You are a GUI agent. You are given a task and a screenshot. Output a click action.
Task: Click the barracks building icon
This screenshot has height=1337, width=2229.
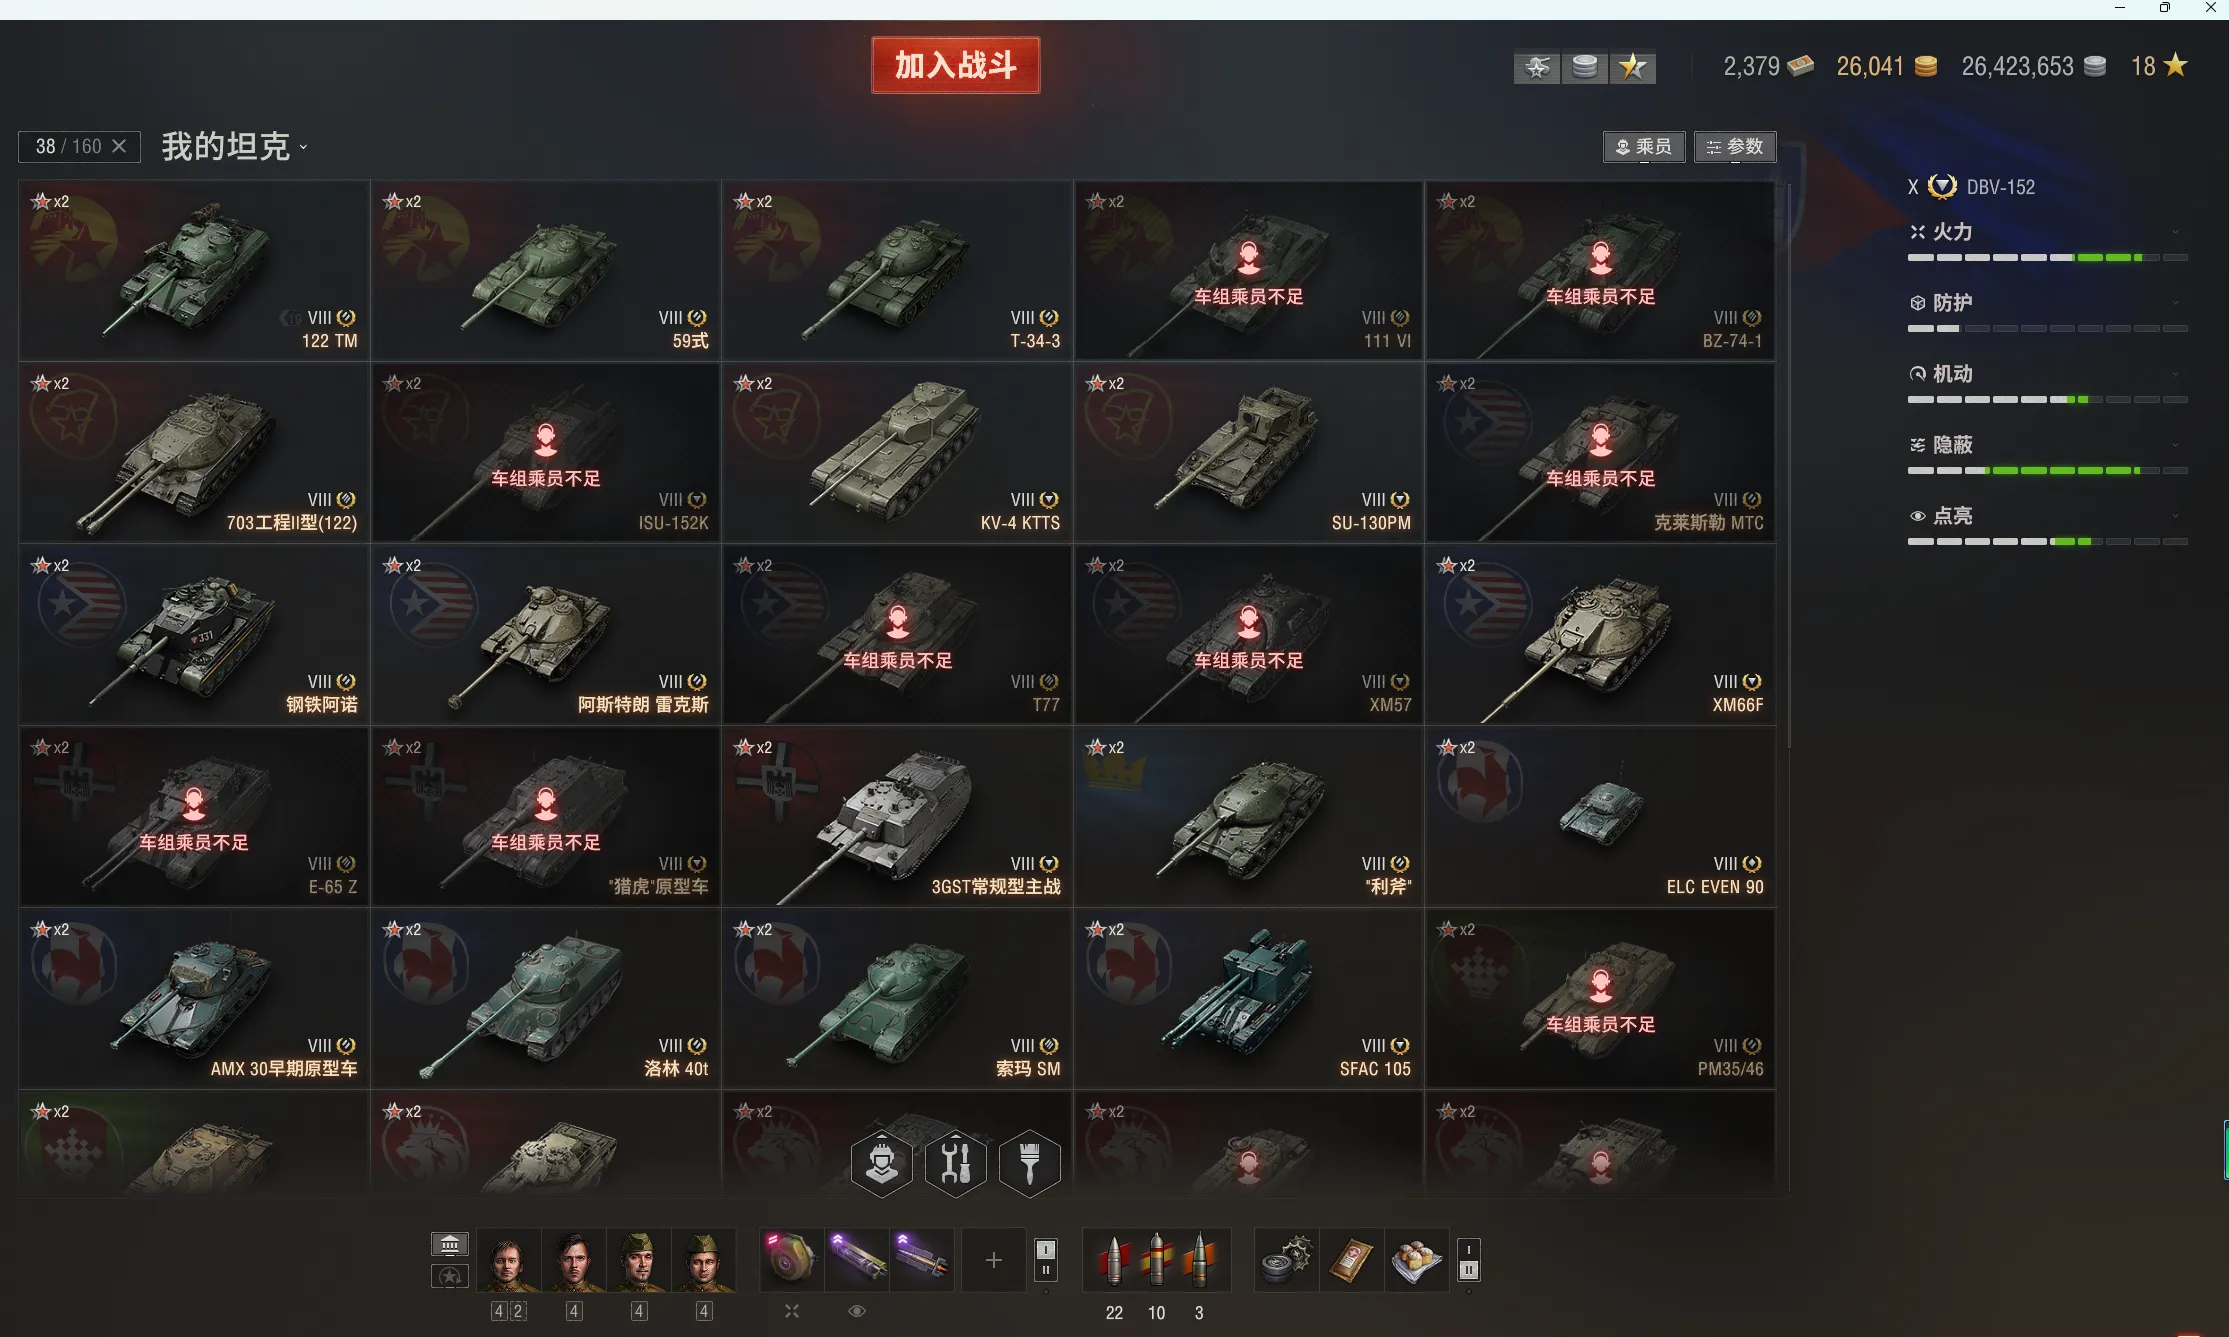(449, 1244)
